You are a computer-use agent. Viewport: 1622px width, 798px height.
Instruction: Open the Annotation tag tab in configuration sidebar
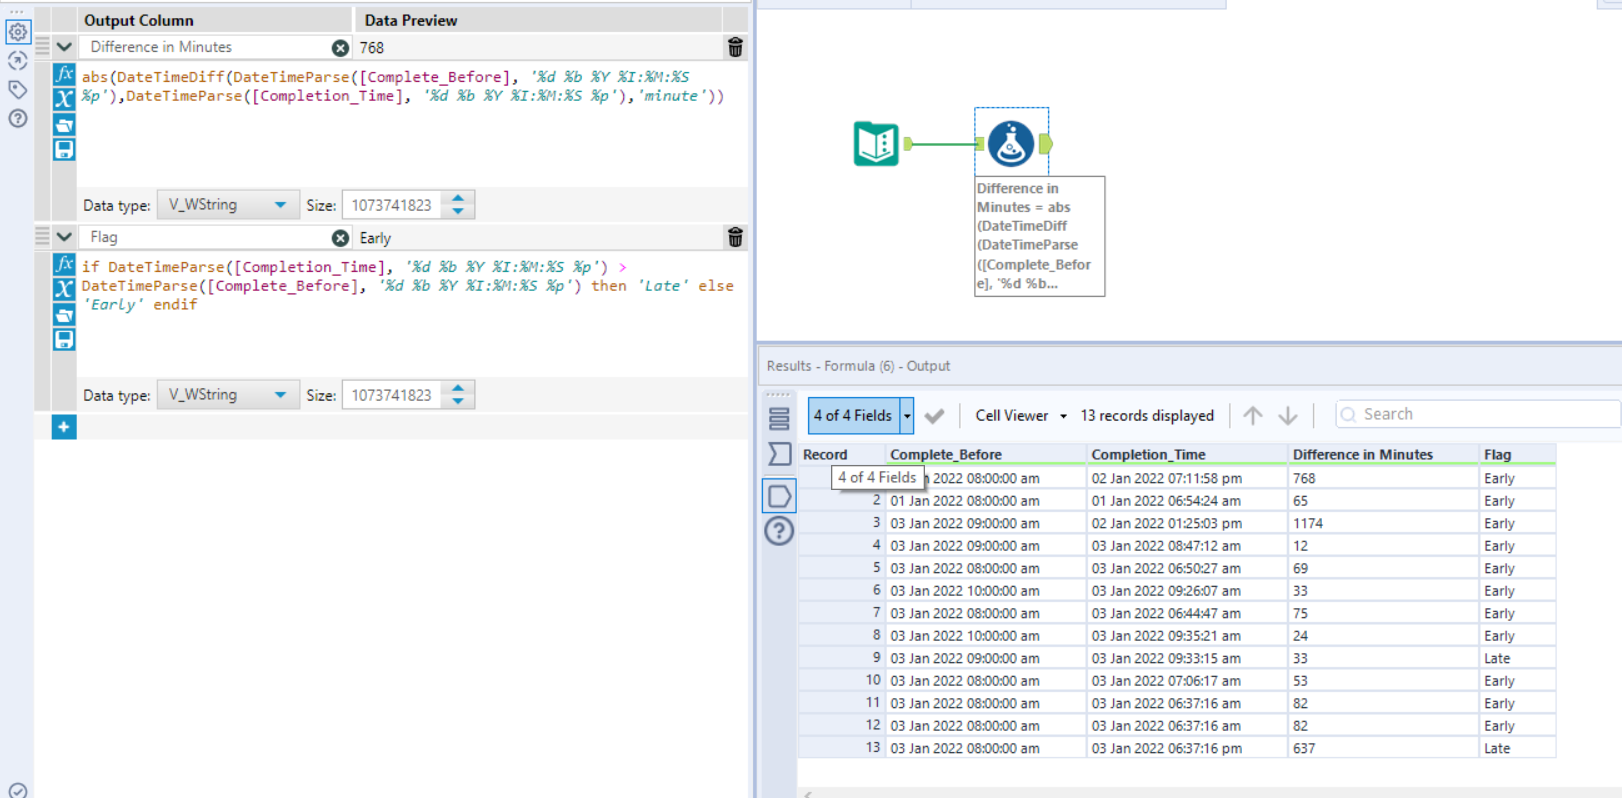(18, 89)
